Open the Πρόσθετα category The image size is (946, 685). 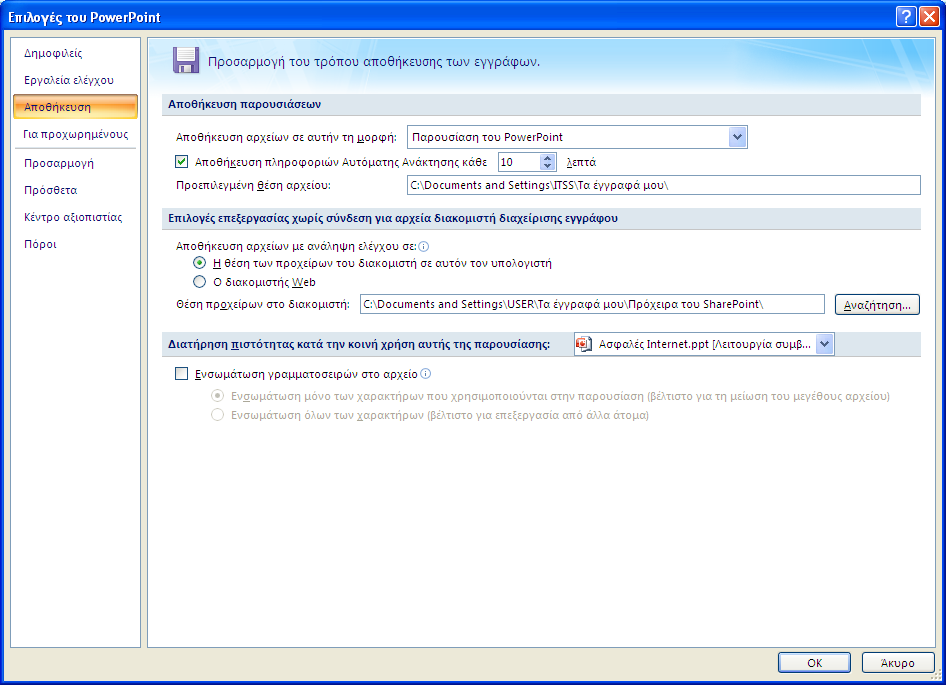point(51,190)
